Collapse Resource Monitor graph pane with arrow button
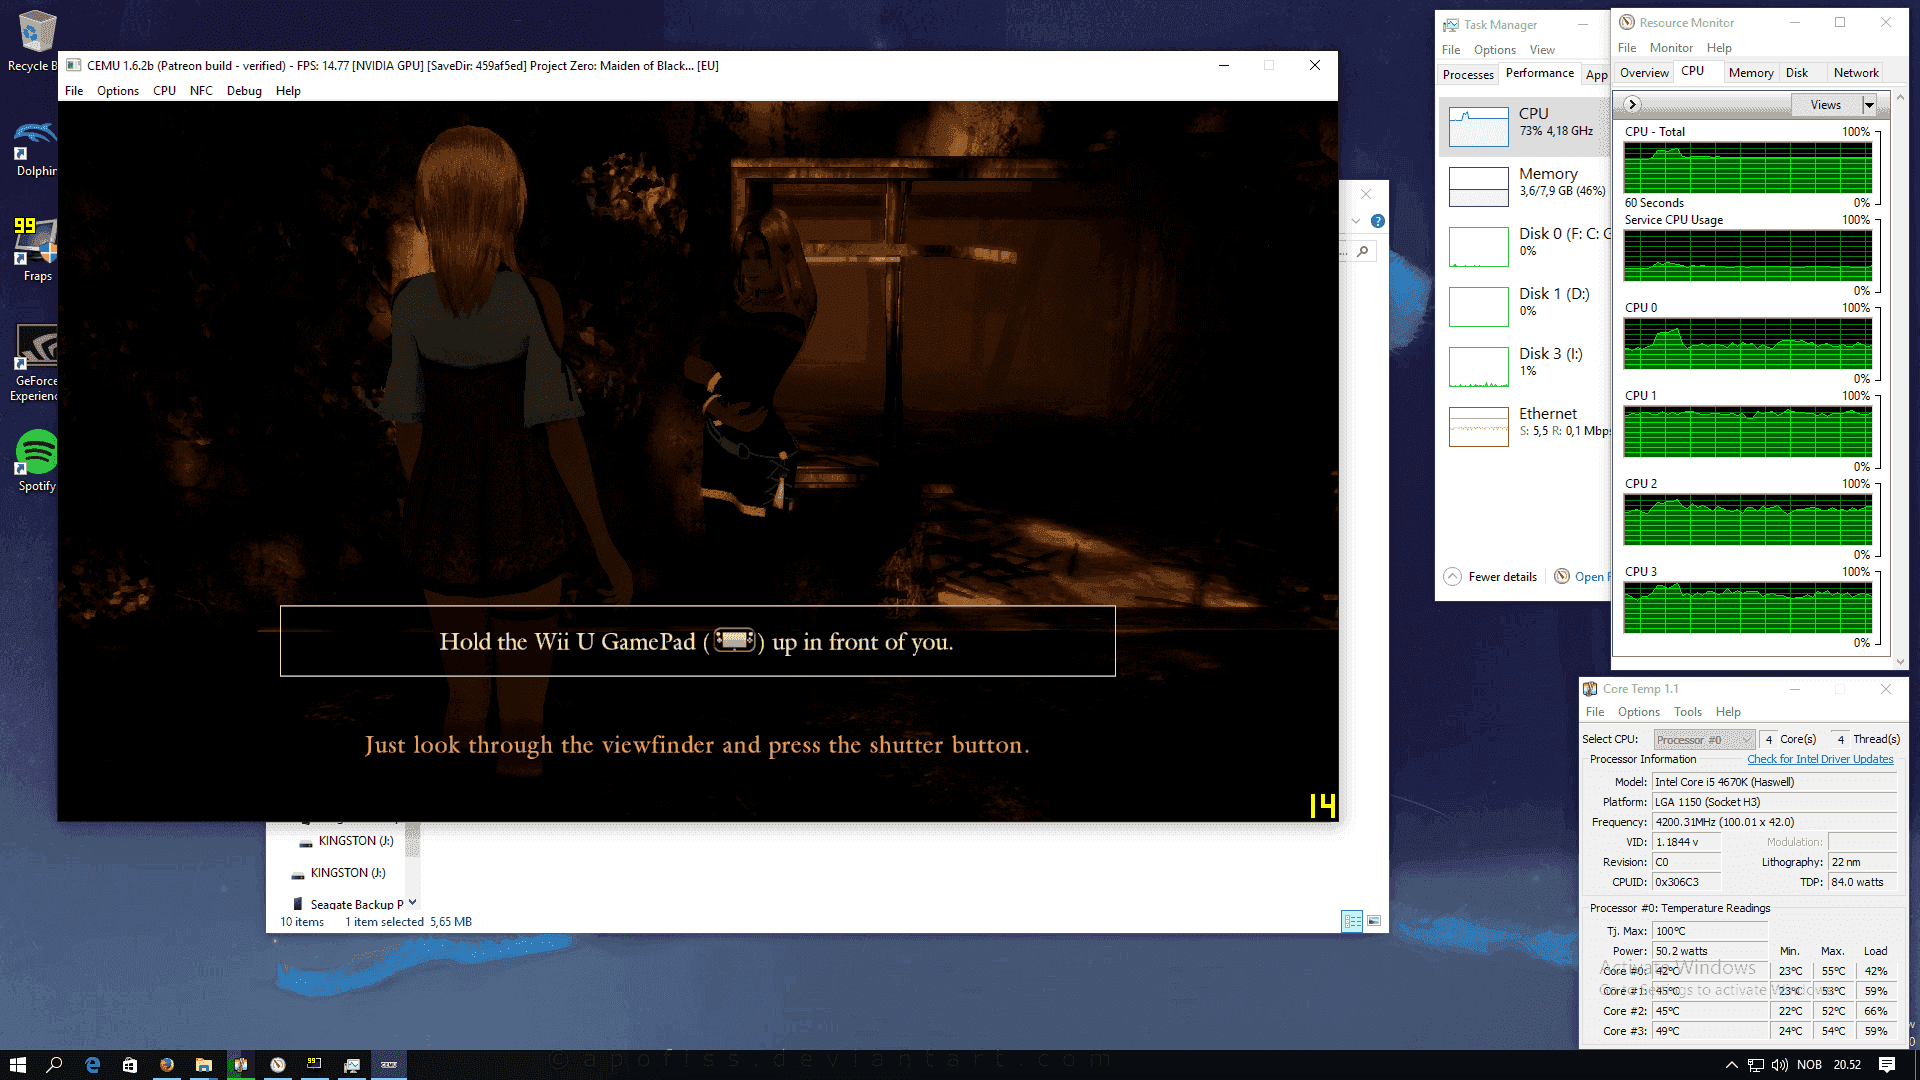1920x1080 pixels. tap(1632, 104)
